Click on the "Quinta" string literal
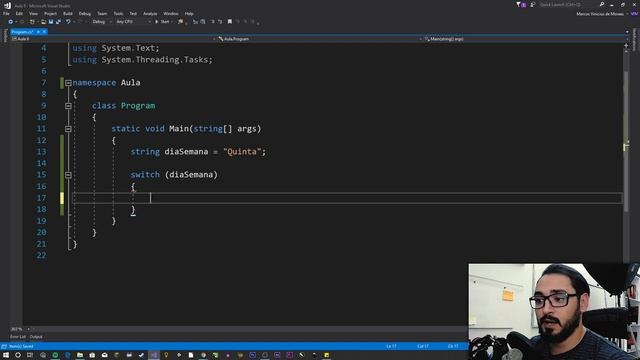This screenshot has width=640, height=360. (242, 152)
